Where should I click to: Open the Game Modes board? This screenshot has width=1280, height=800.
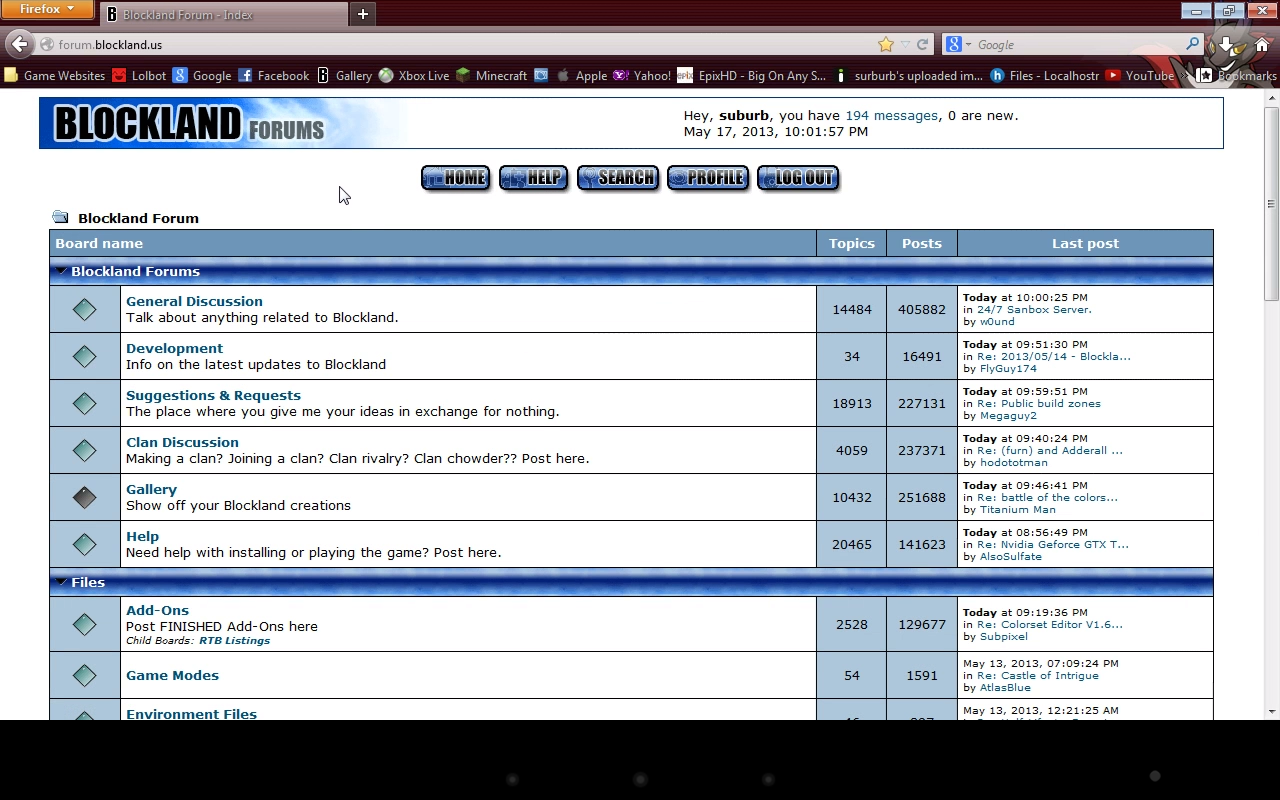coord(172,675)
